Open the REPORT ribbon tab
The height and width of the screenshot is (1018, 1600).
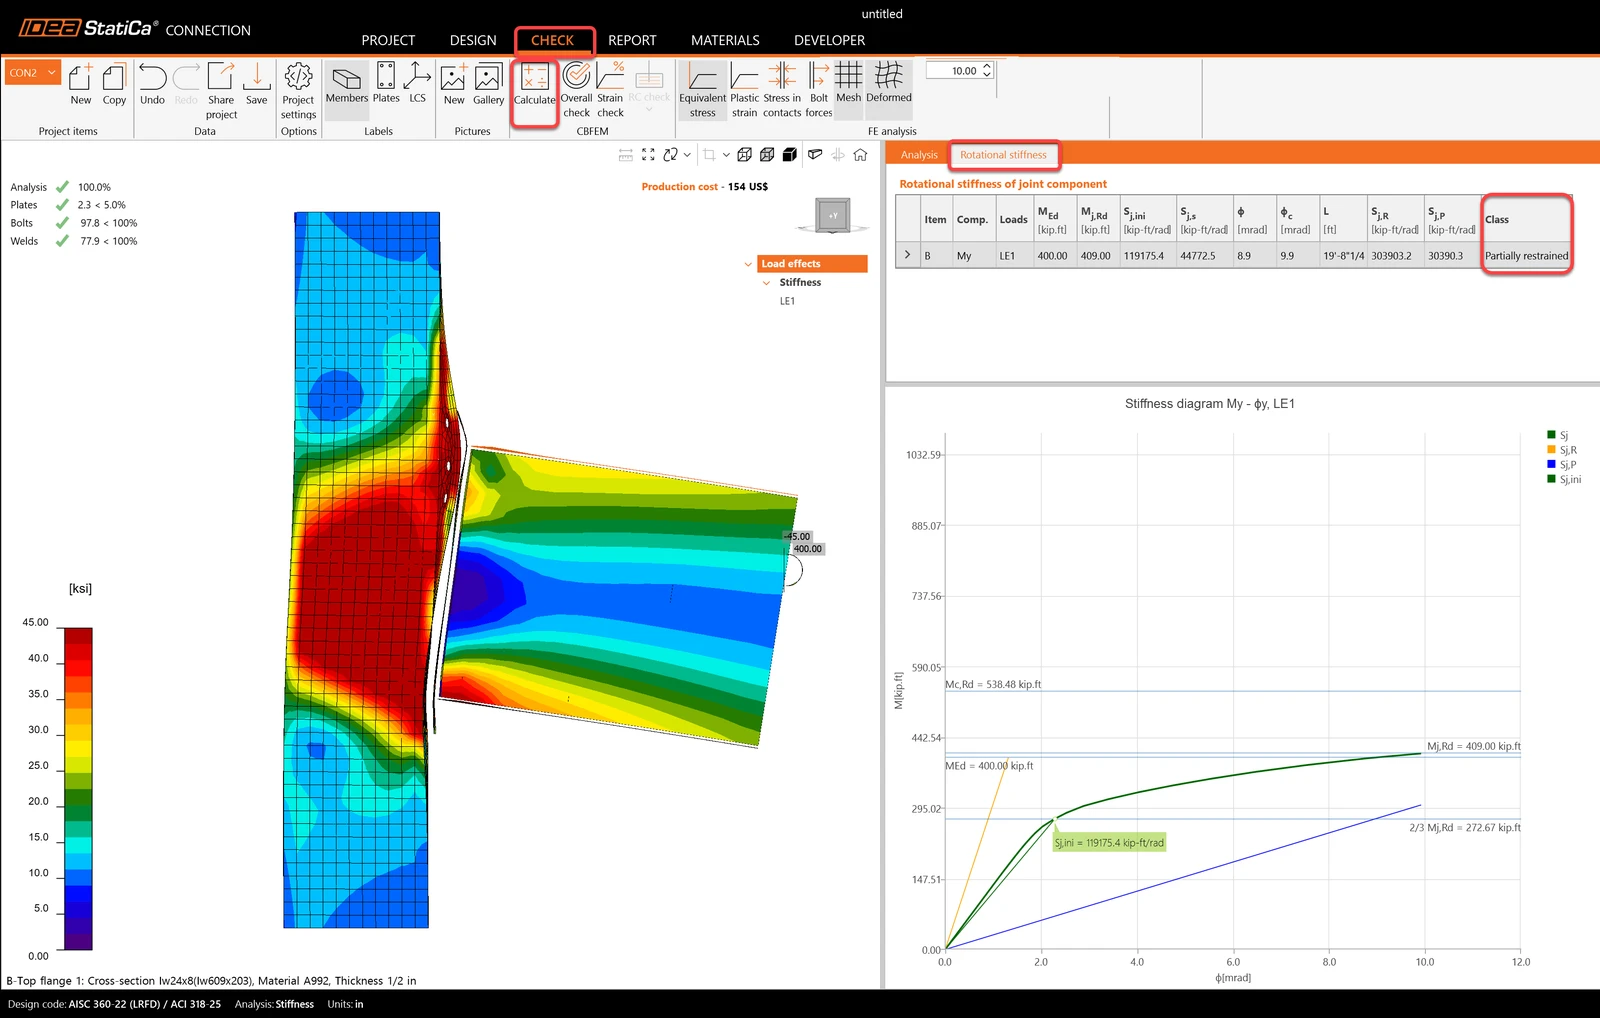[632, 40]
